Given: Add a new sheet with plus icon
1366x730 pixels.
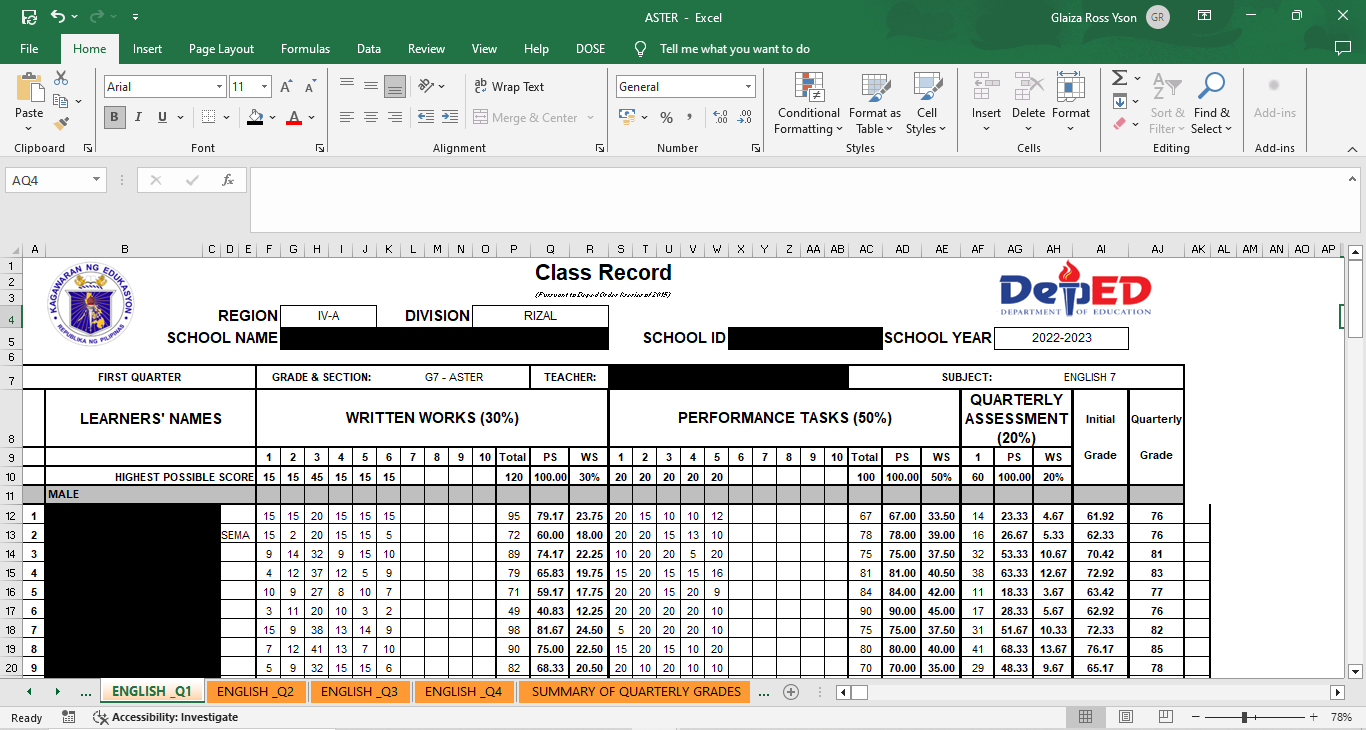Looking at the screenshot, I should click(791, 692).
